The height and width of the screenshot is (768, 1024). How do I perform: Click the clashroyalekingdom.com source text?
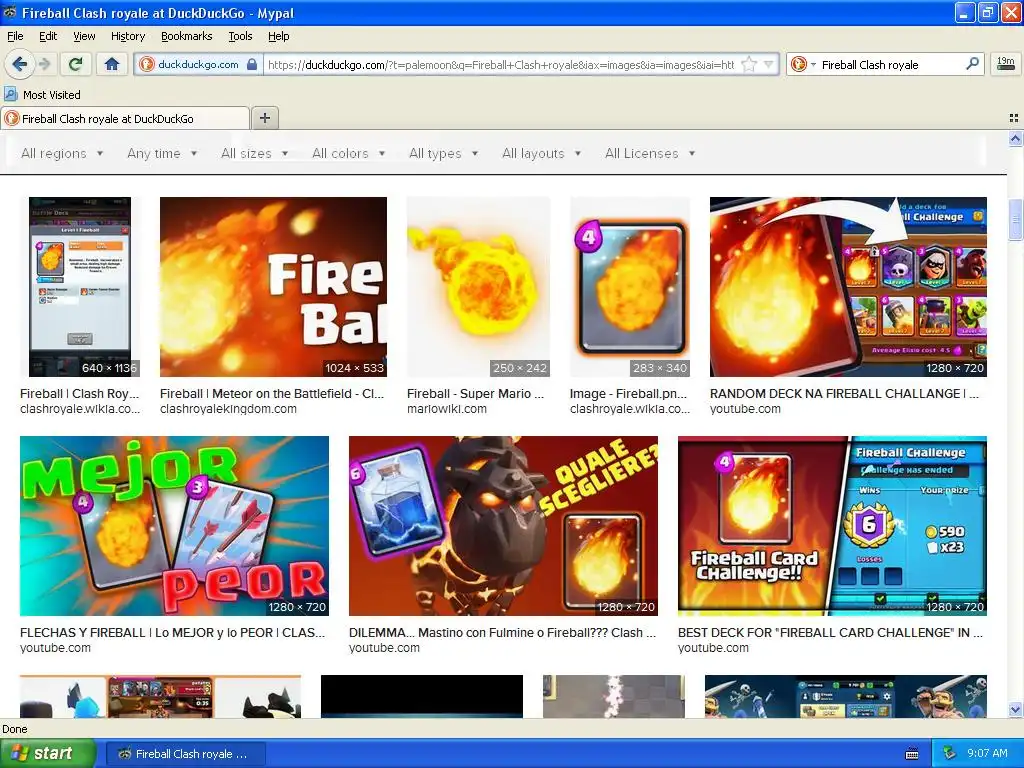click(229, 409)
